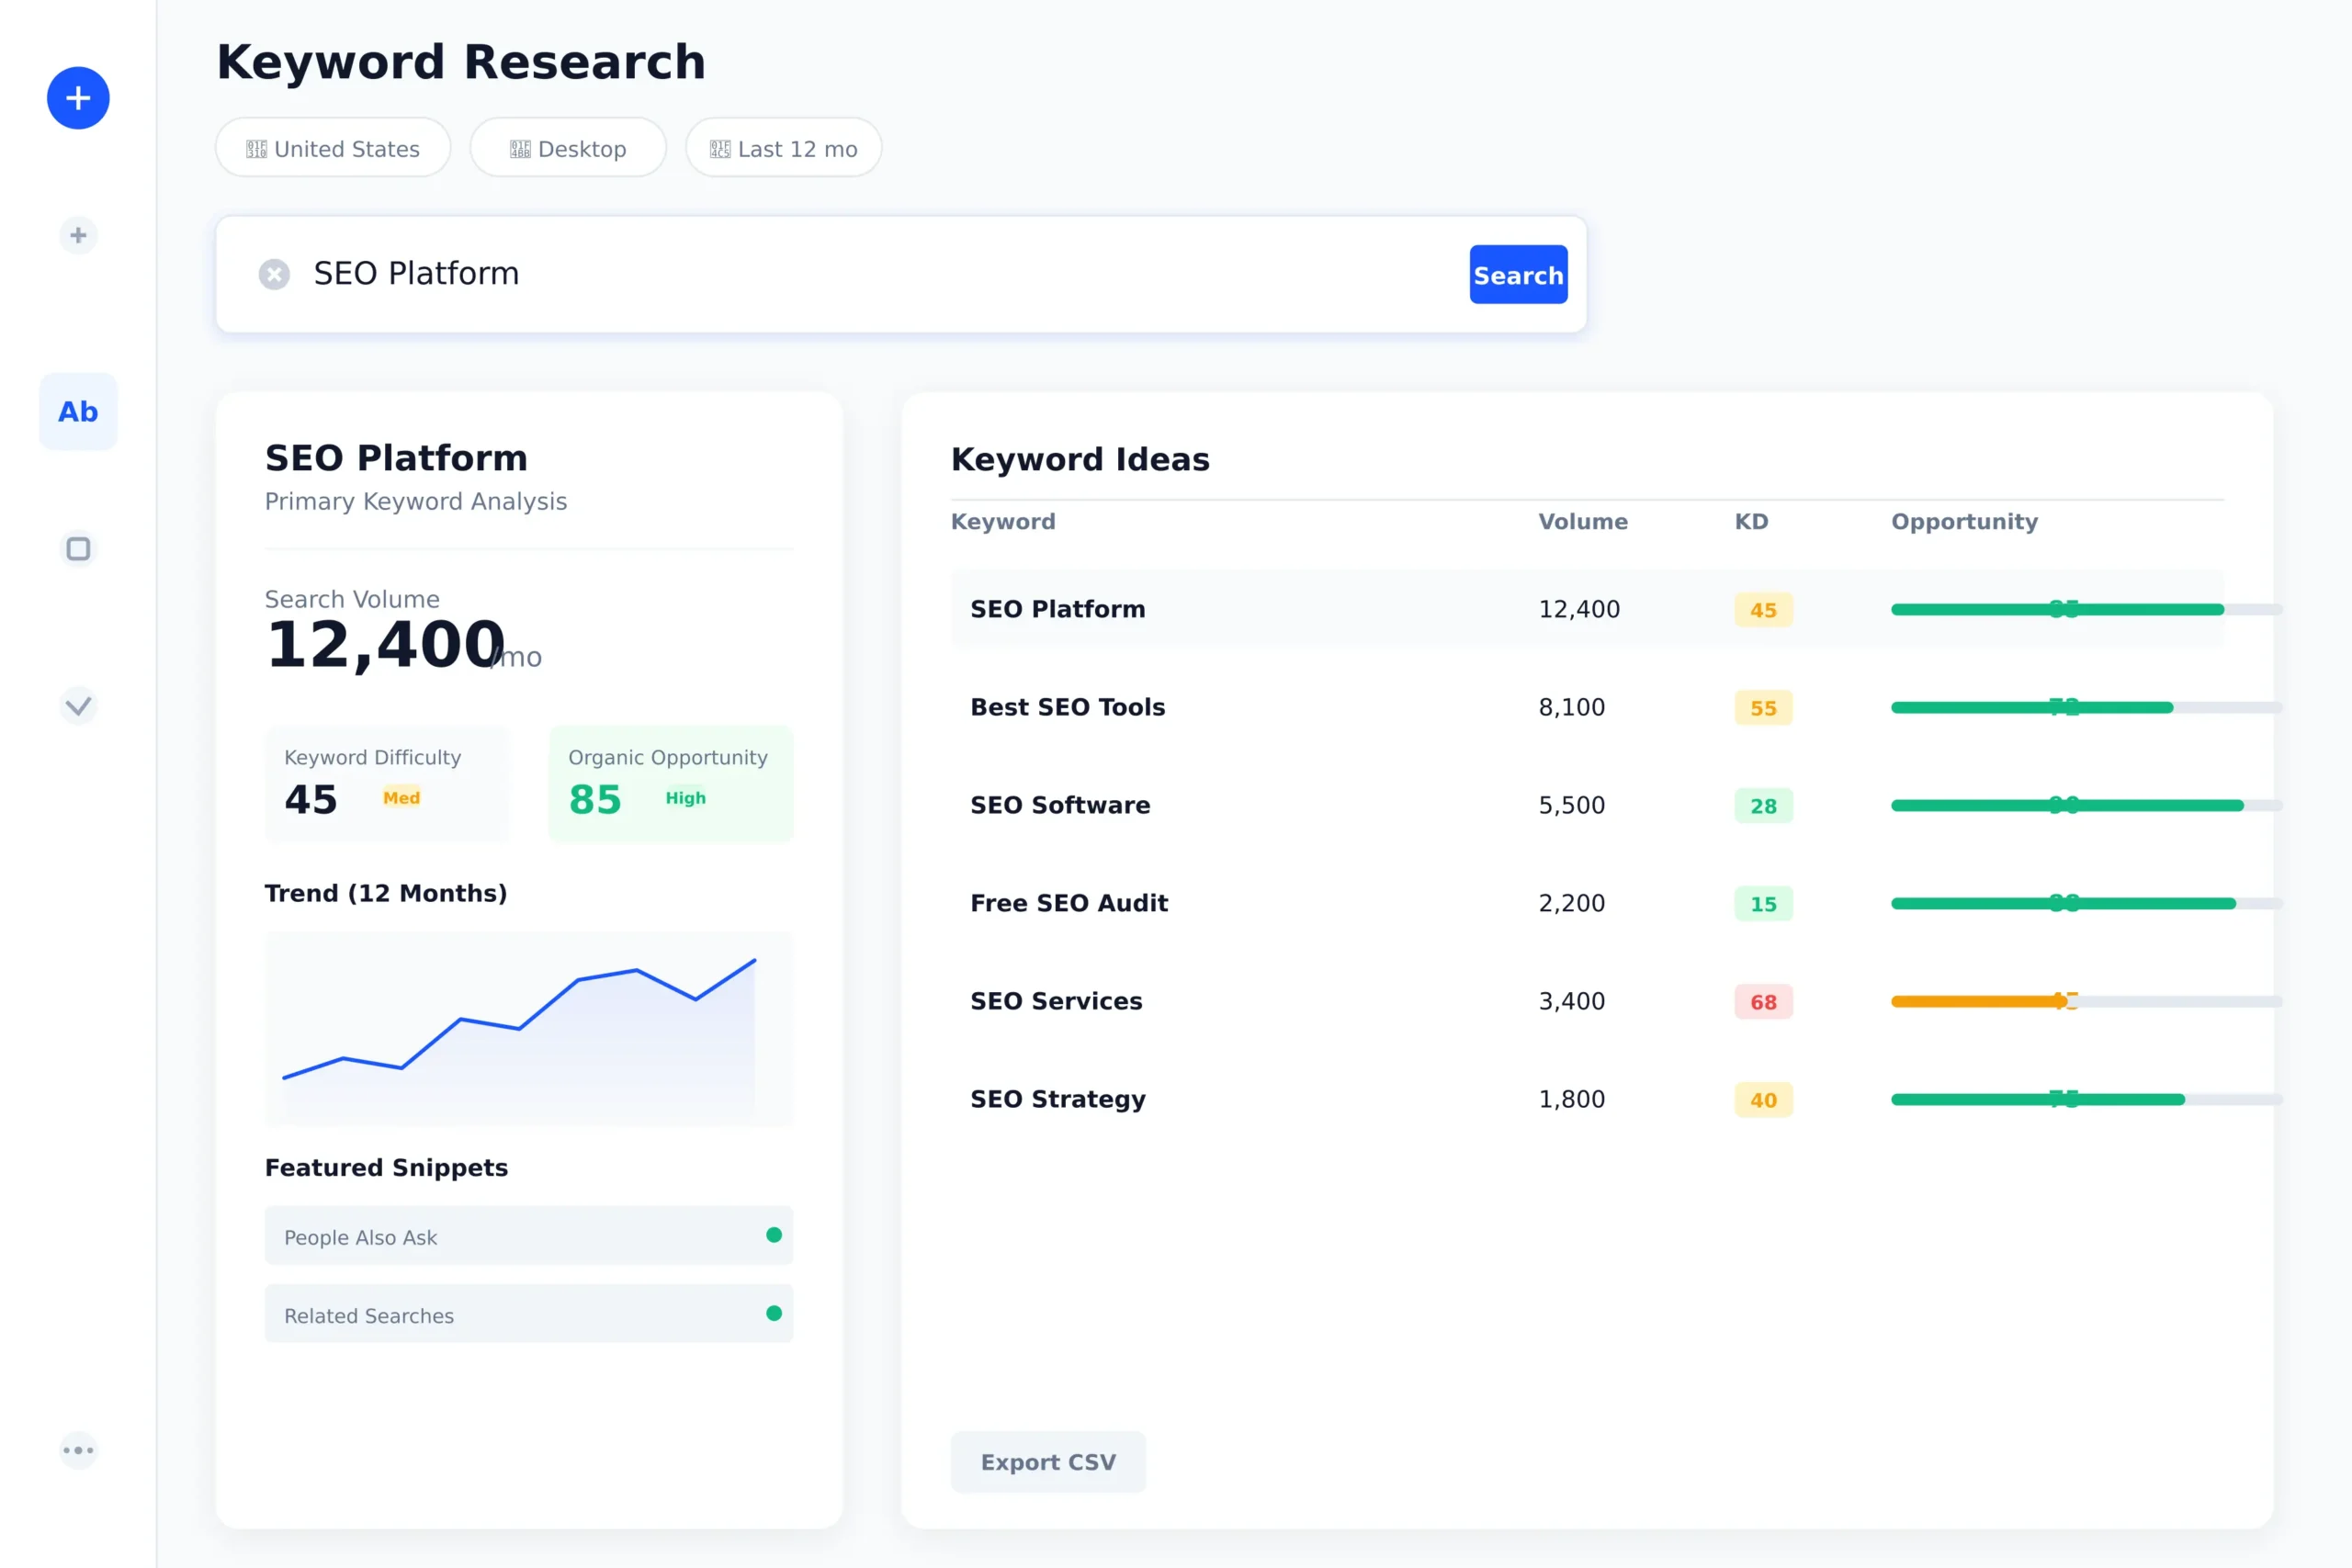The width and height of the screenshot is (2352, 1568).
Task: Click the KD badge 45 for SEO Platform
Action: point(1763,609)
